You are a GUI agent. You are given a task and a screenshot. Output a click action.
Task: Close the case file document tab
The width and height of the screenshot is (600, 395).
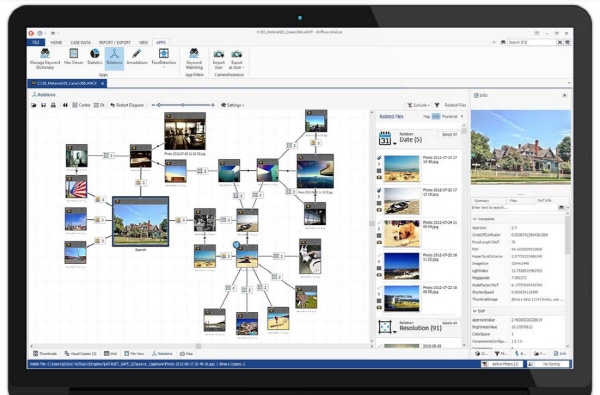103,83
